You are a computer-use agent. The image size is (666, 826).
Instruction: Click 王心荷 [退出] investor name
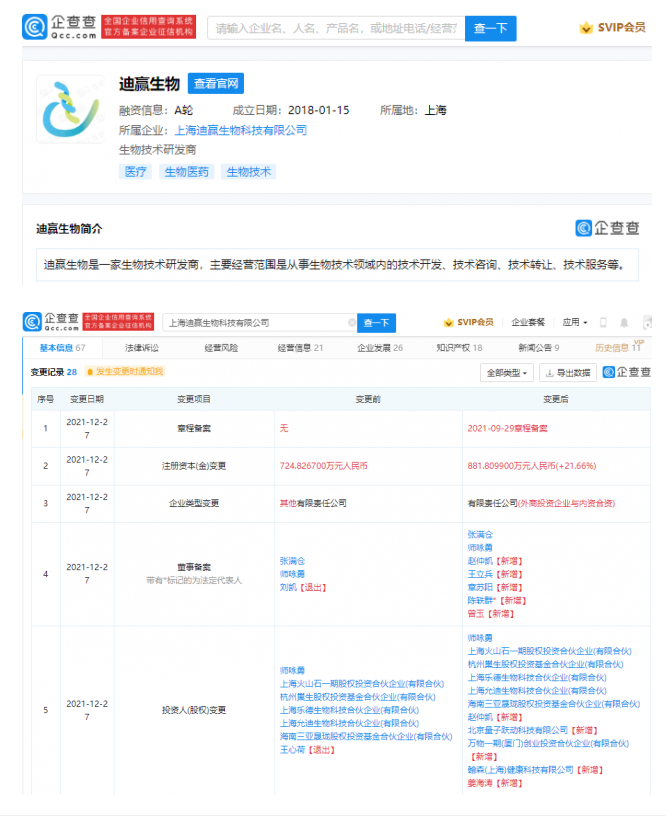pyautogui.click(x=307, y=750)
